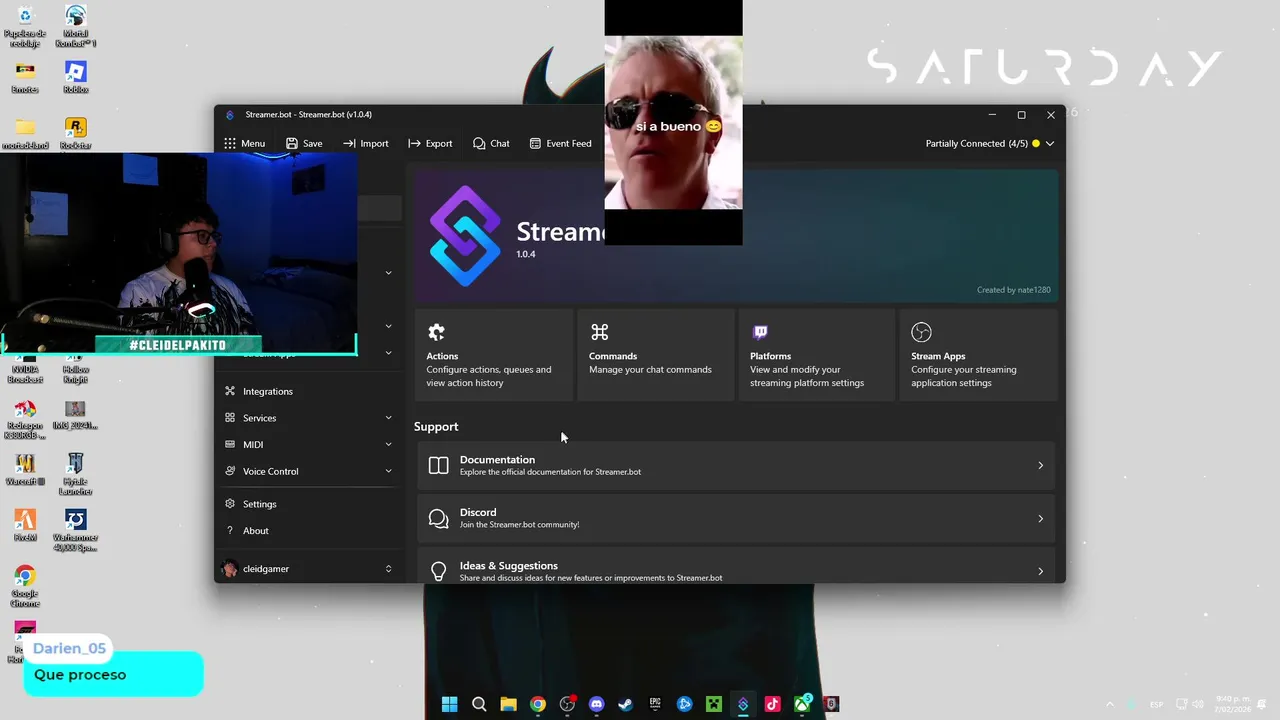Open the Documentation support link
1280x720 pixels.
click(736, 465)
